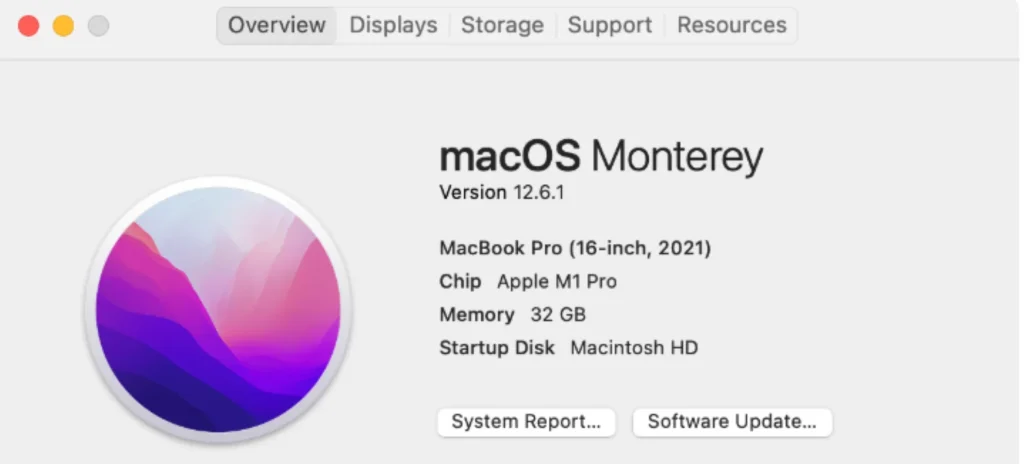The width and height of the screenshot is (1024, 464).
Task: Close the About This Mac window
Action: (x=29, y=26)
